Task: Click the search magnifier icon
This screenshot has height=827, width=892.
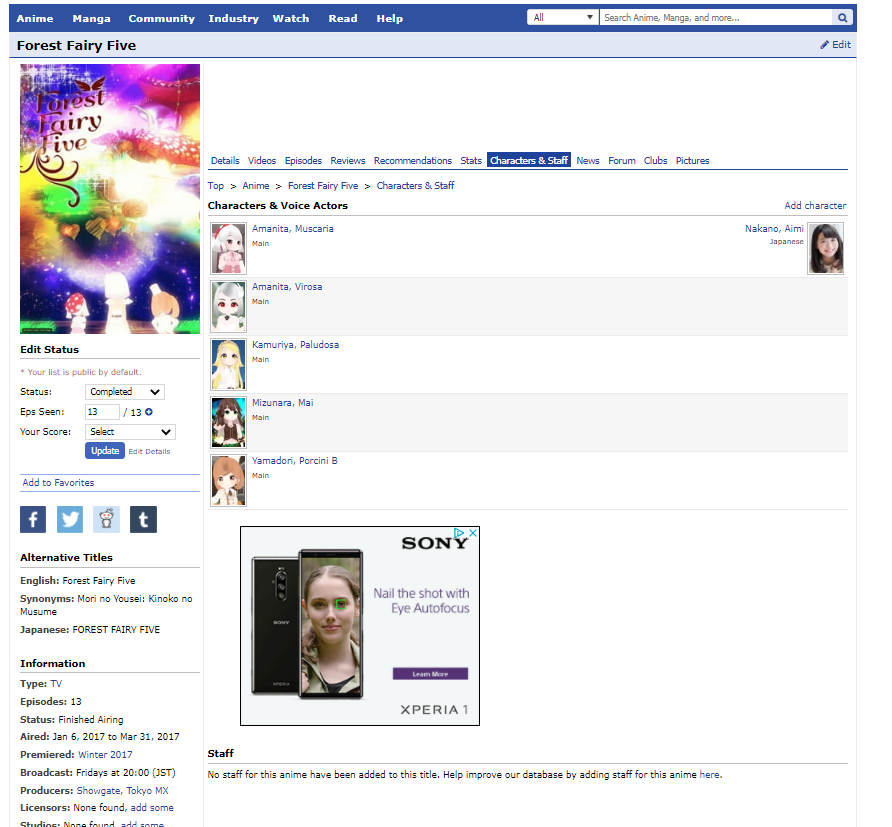Action: (x=842, y=18)
